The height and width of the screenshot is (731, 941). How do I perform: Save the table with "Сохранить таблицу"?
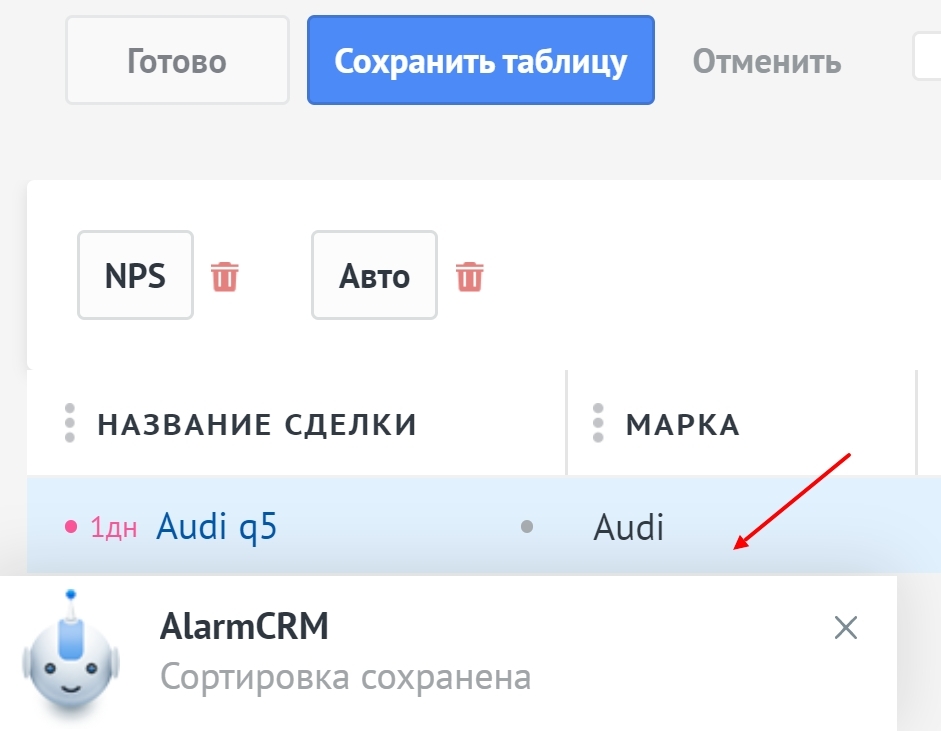[x=480, y=61]
